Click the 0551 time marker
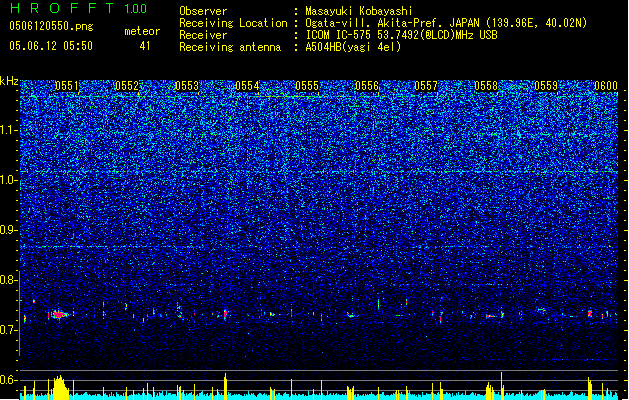This screenshot has height=400, width=629. [67, 86]
